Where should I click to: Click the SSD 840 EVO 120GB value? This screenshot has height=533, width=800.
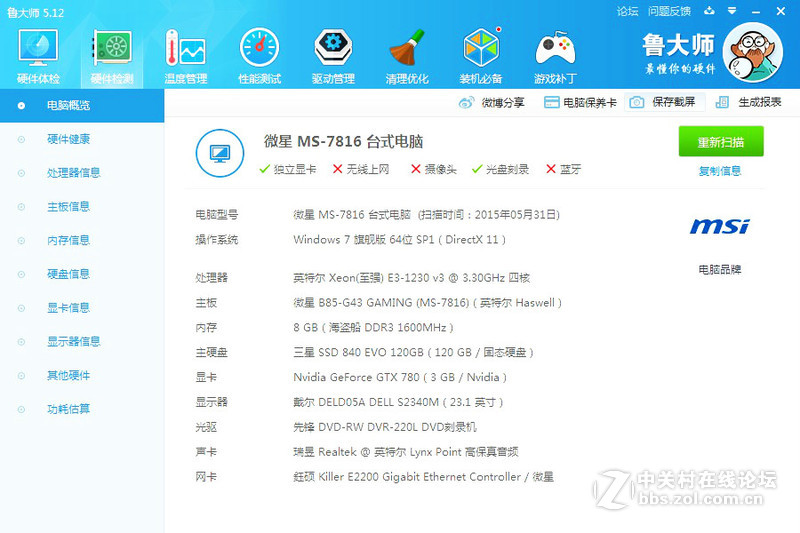click(x=413, y=352)
